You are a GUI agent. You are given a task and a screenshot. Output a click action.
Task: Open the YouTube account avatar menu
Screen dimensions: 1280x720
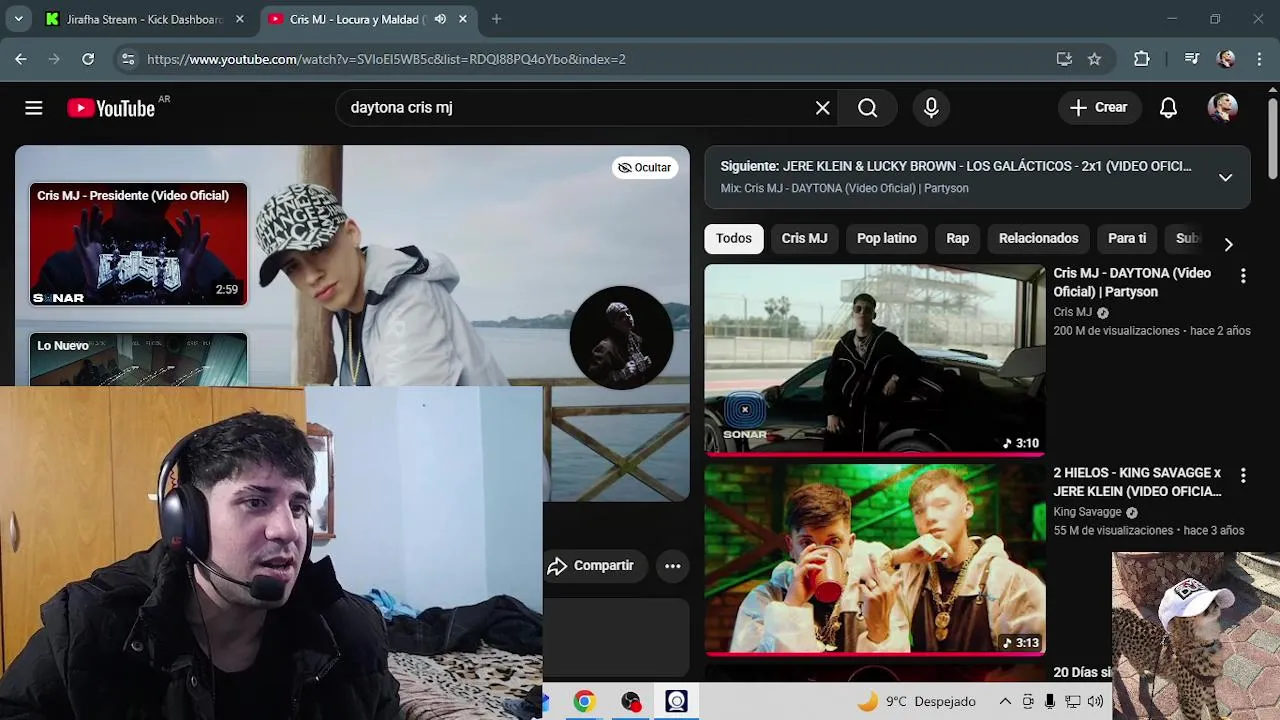pos(1222,108)
